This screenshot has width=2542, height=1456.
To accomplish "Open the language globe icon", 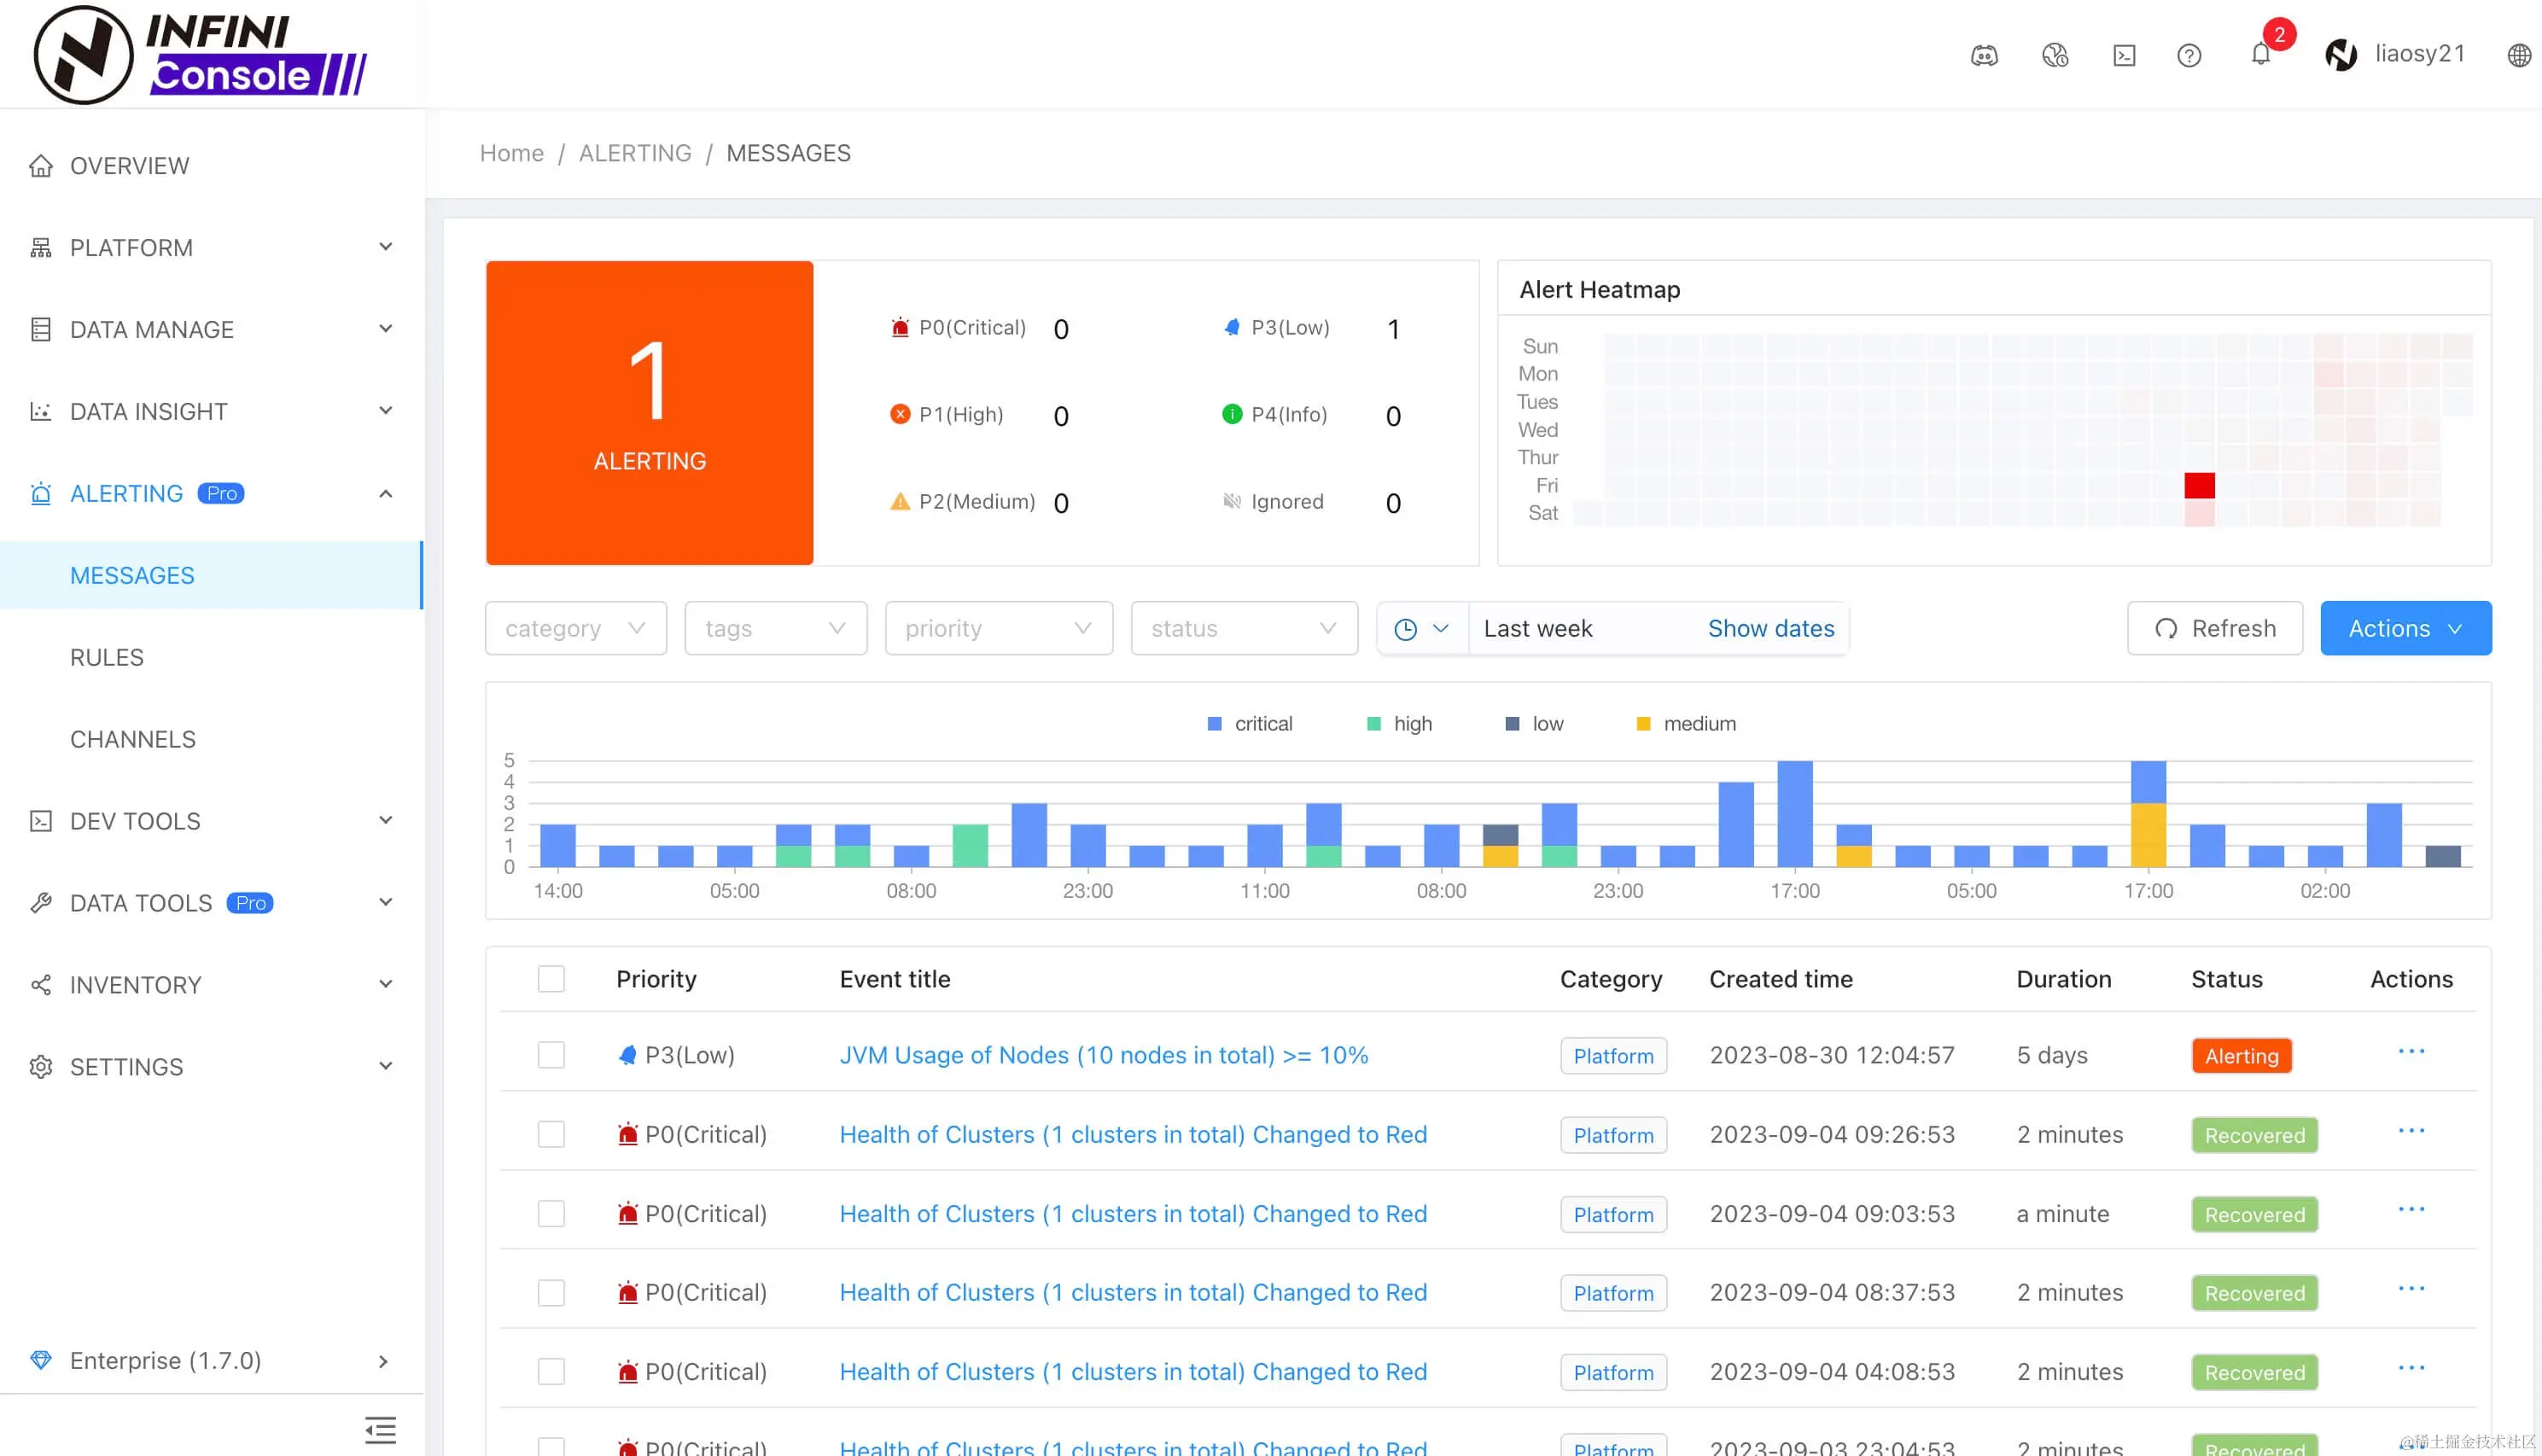I will pyautogui.click(x=2519, y=55).
